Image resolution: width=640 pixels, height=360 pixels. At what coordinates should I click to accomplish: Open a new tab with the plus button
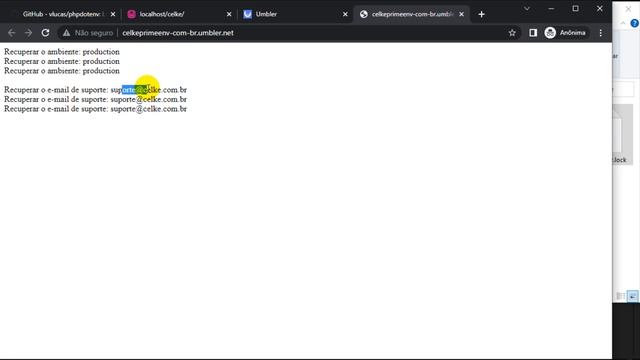[x=481, y=14]
